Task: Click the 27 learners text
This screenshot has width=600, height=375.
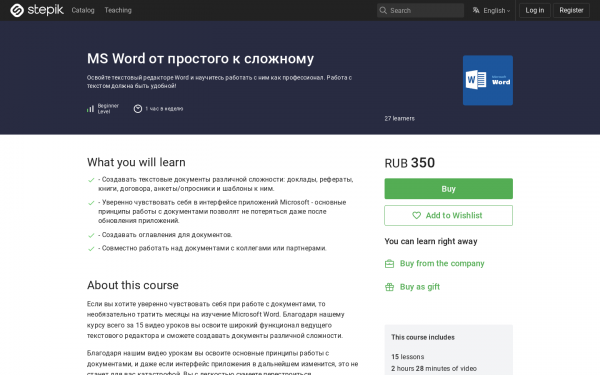Action: coord(399,119)
